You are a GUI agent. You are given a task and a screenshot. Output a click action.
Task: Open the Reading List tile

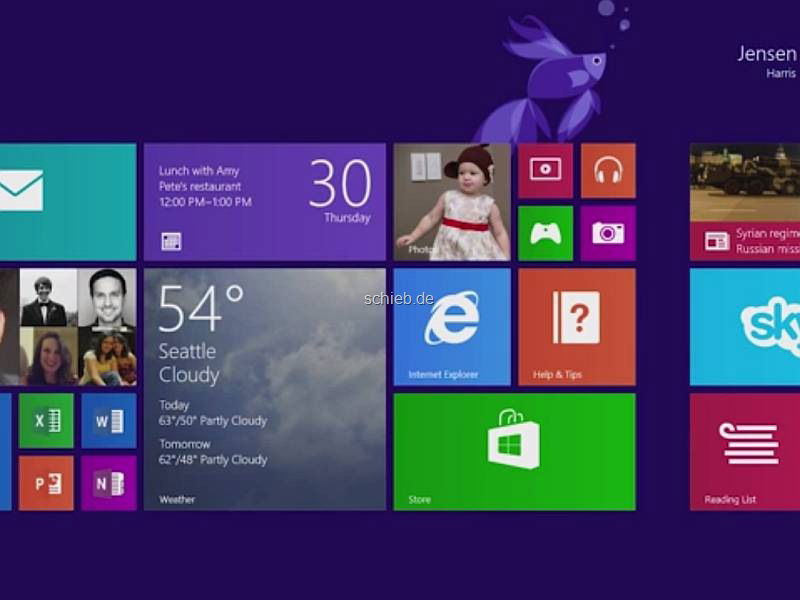(745, 452)
